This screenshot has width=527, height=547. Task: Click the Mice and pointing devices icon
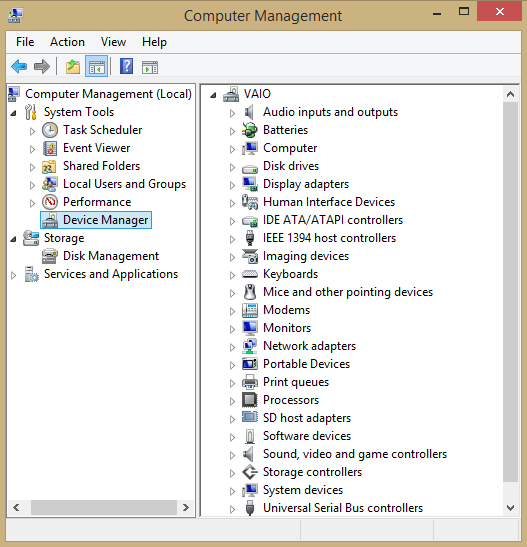pos(250,292)
